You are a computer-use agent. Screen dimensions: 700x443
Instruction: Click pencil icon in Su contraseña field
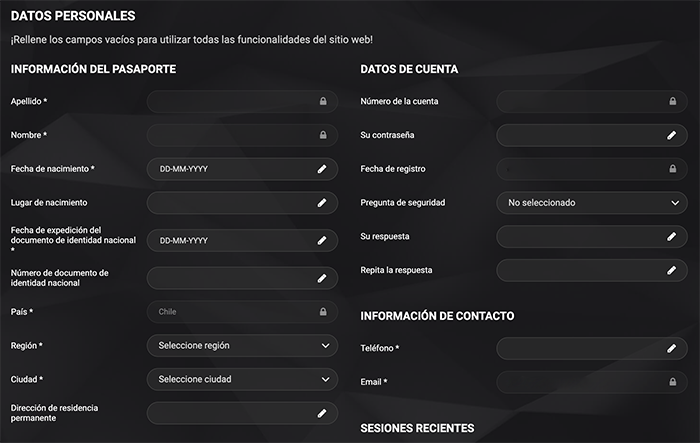[672, 135]
